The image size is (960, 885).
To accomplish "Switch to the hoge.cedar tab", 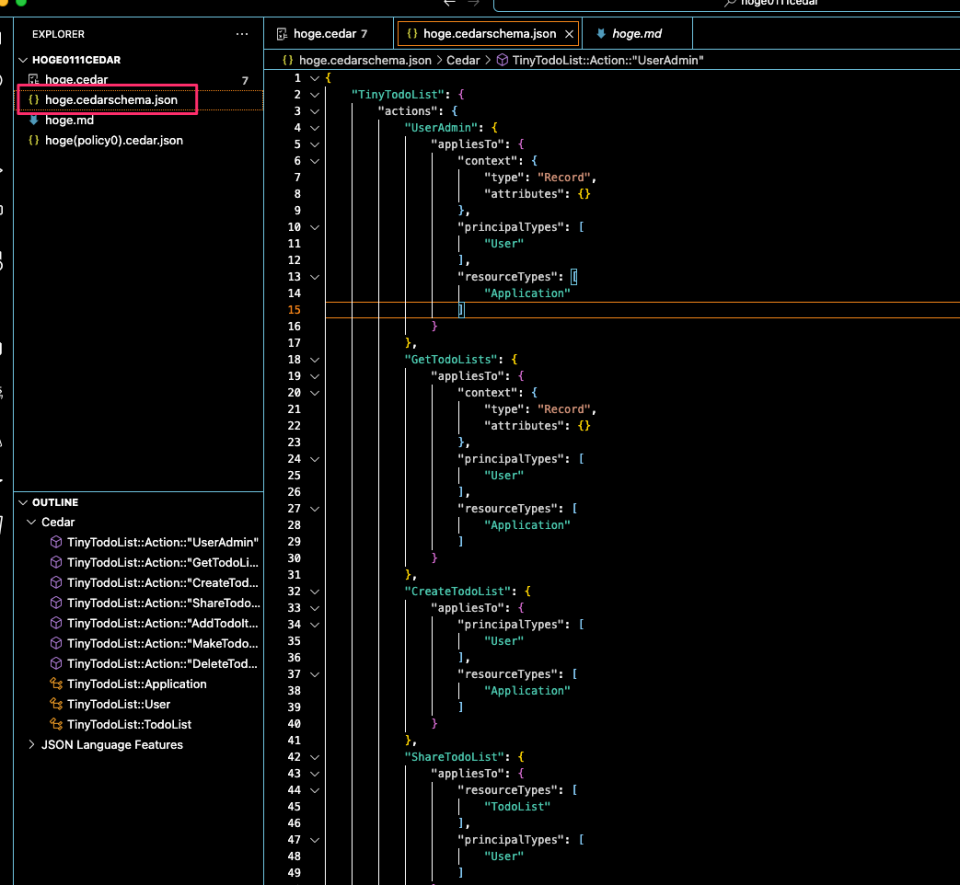I will 328,32.
